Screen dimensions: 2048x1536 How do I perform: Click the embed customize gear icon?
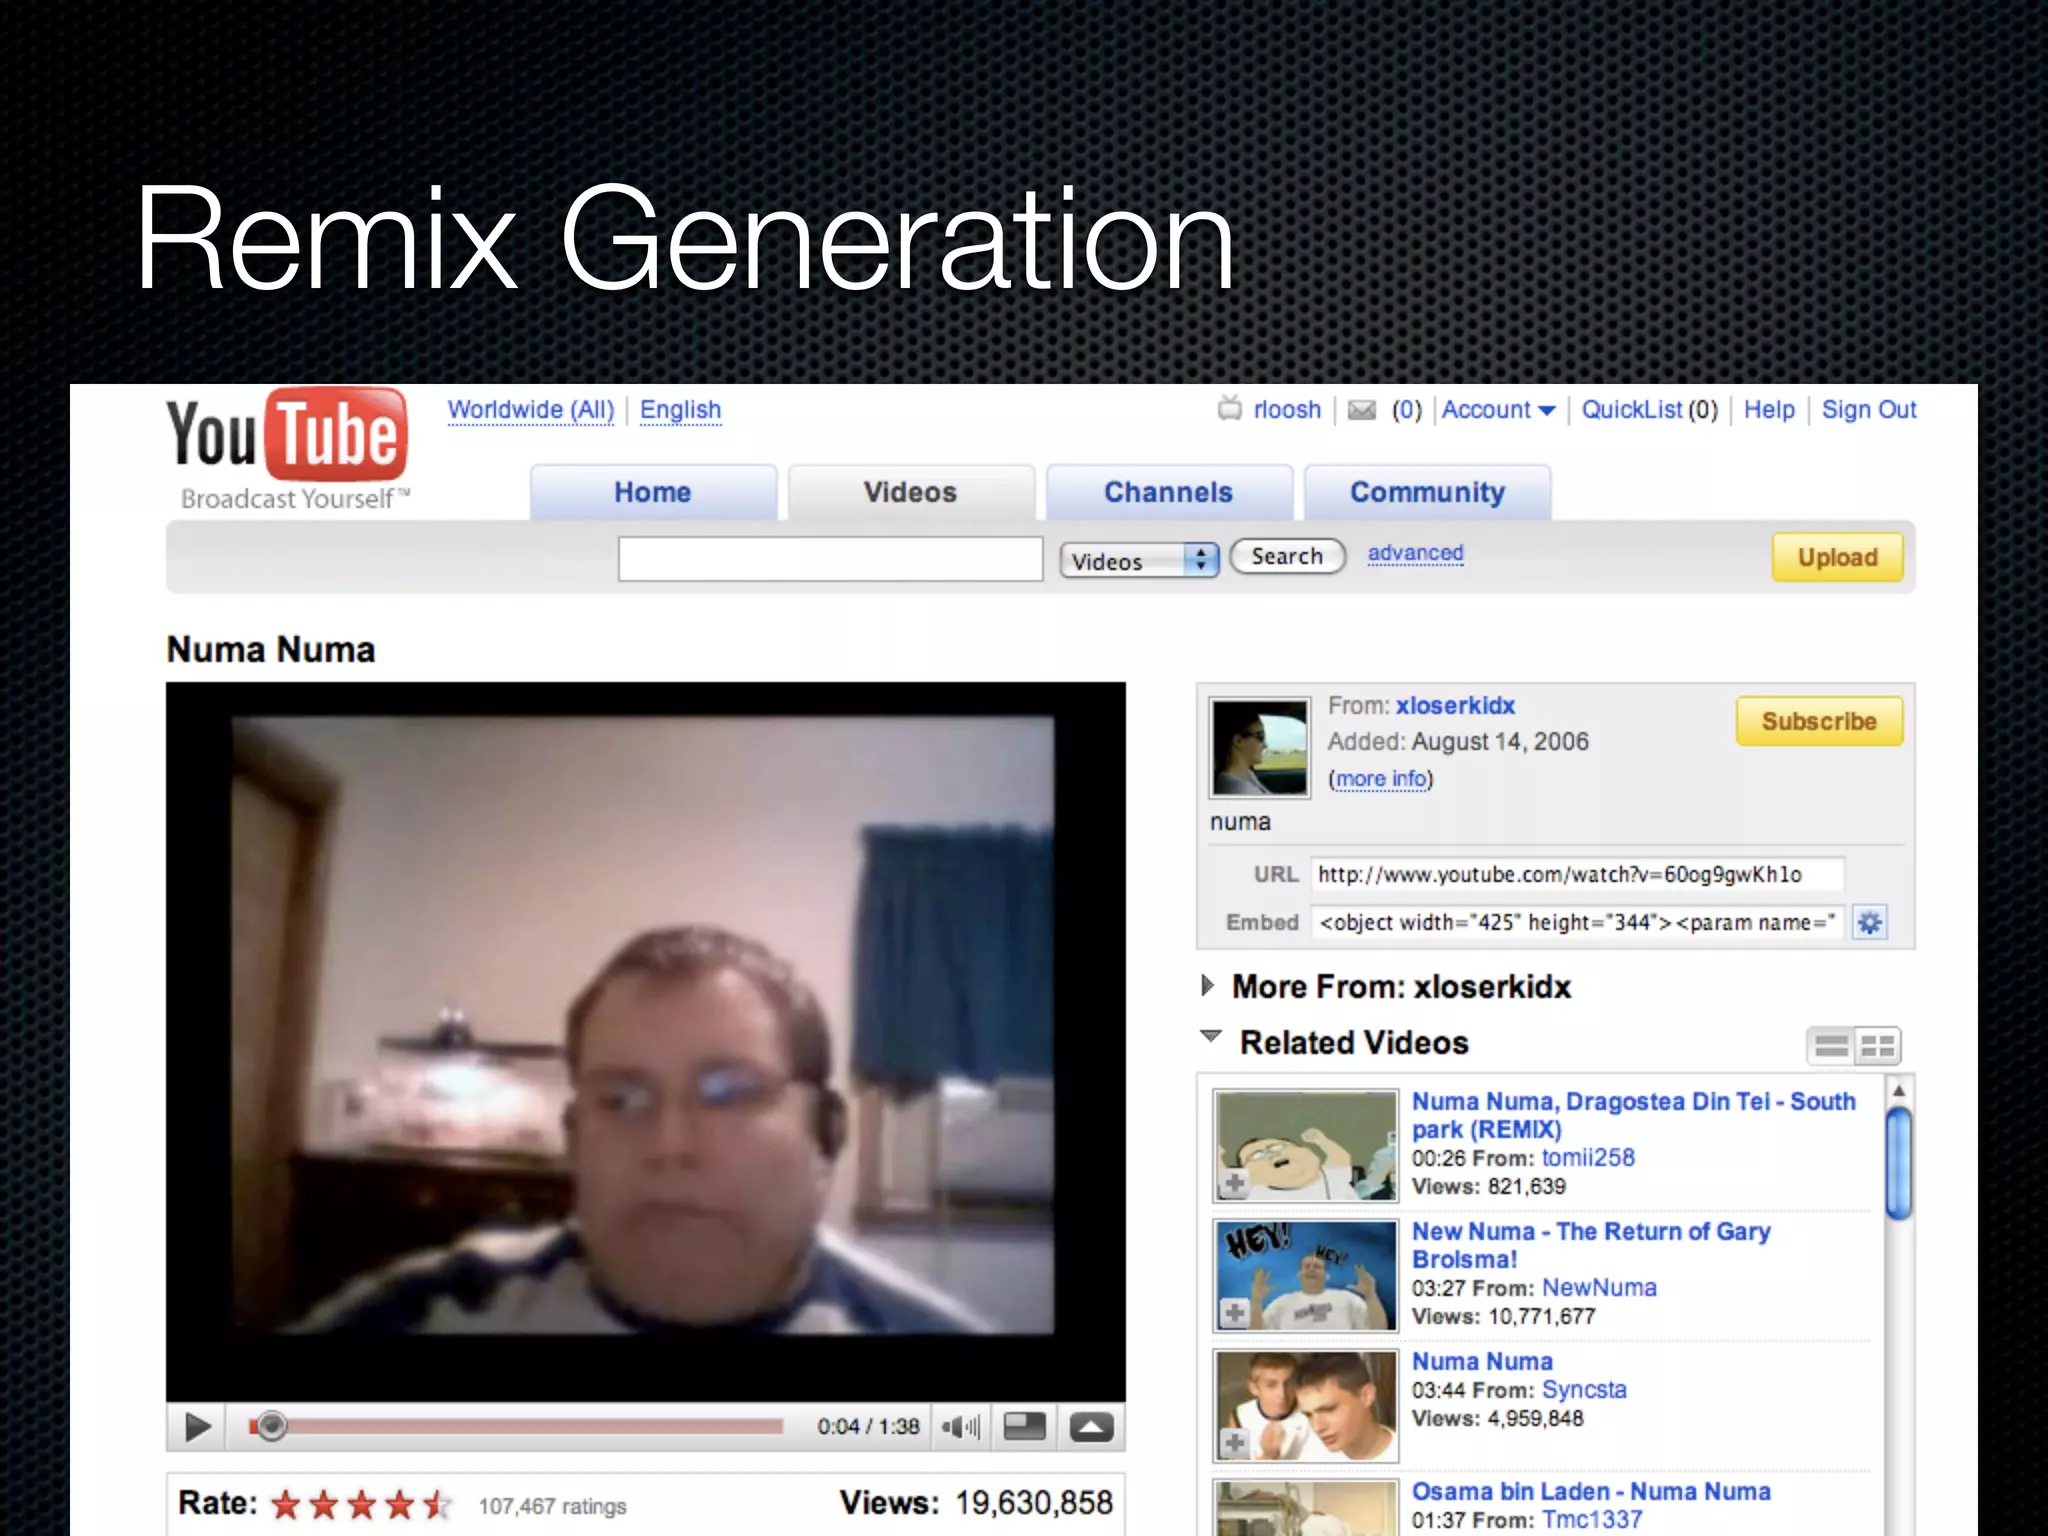[1869, 922]
